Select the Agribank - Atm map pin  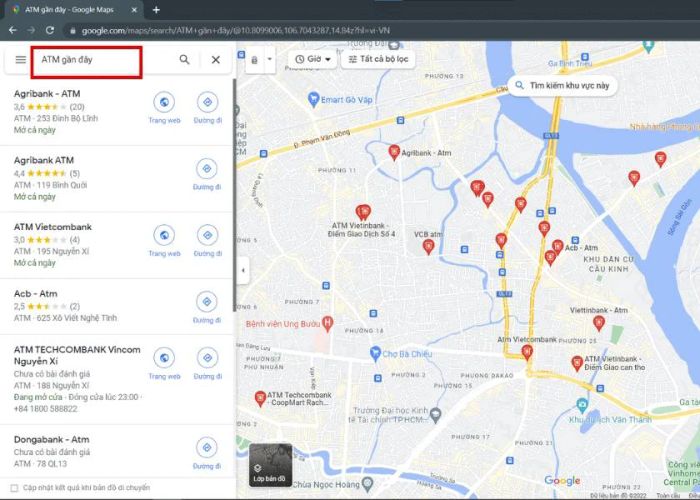pos(394,152)
